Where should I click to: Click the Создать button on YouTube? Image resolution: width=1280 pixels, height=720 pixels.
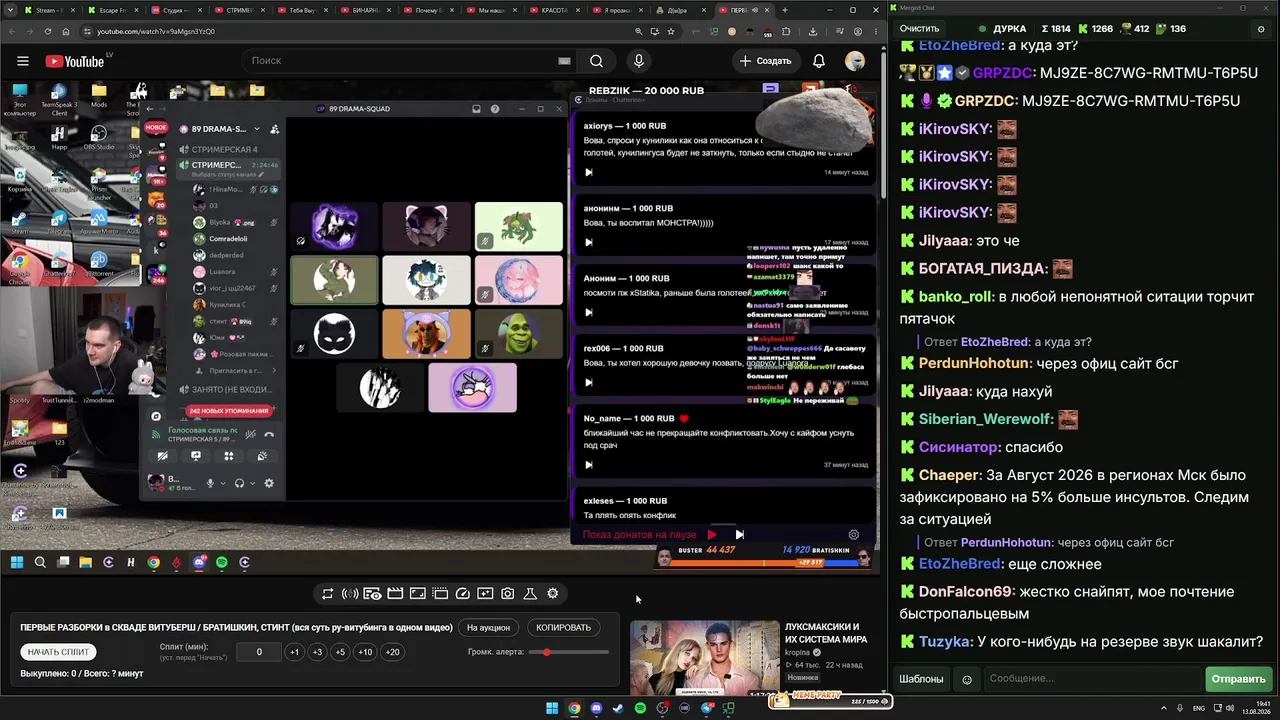[x=766, y=61]
